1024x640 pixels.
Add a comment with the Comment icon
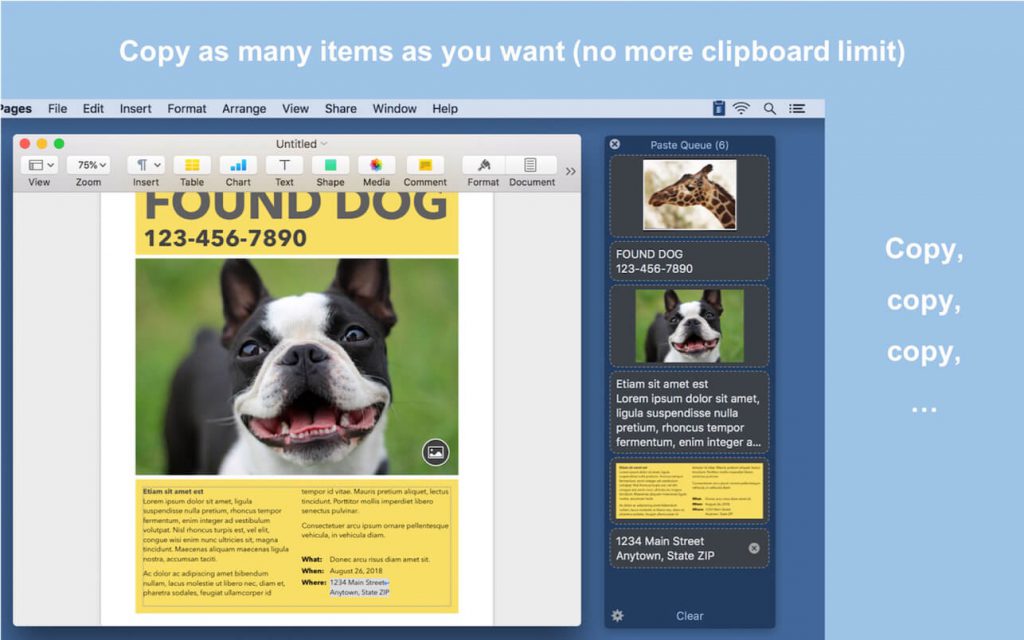[425, 167]
